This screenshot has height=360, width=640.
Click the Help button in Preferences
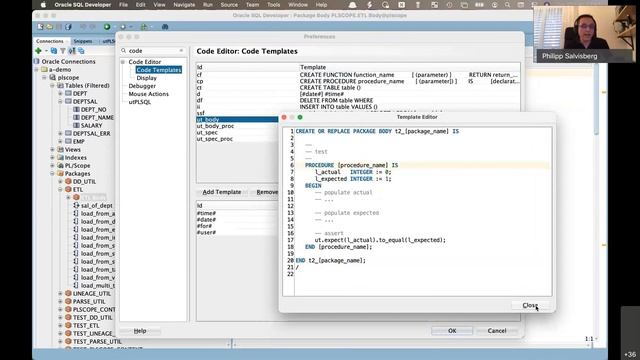(140, 331)
